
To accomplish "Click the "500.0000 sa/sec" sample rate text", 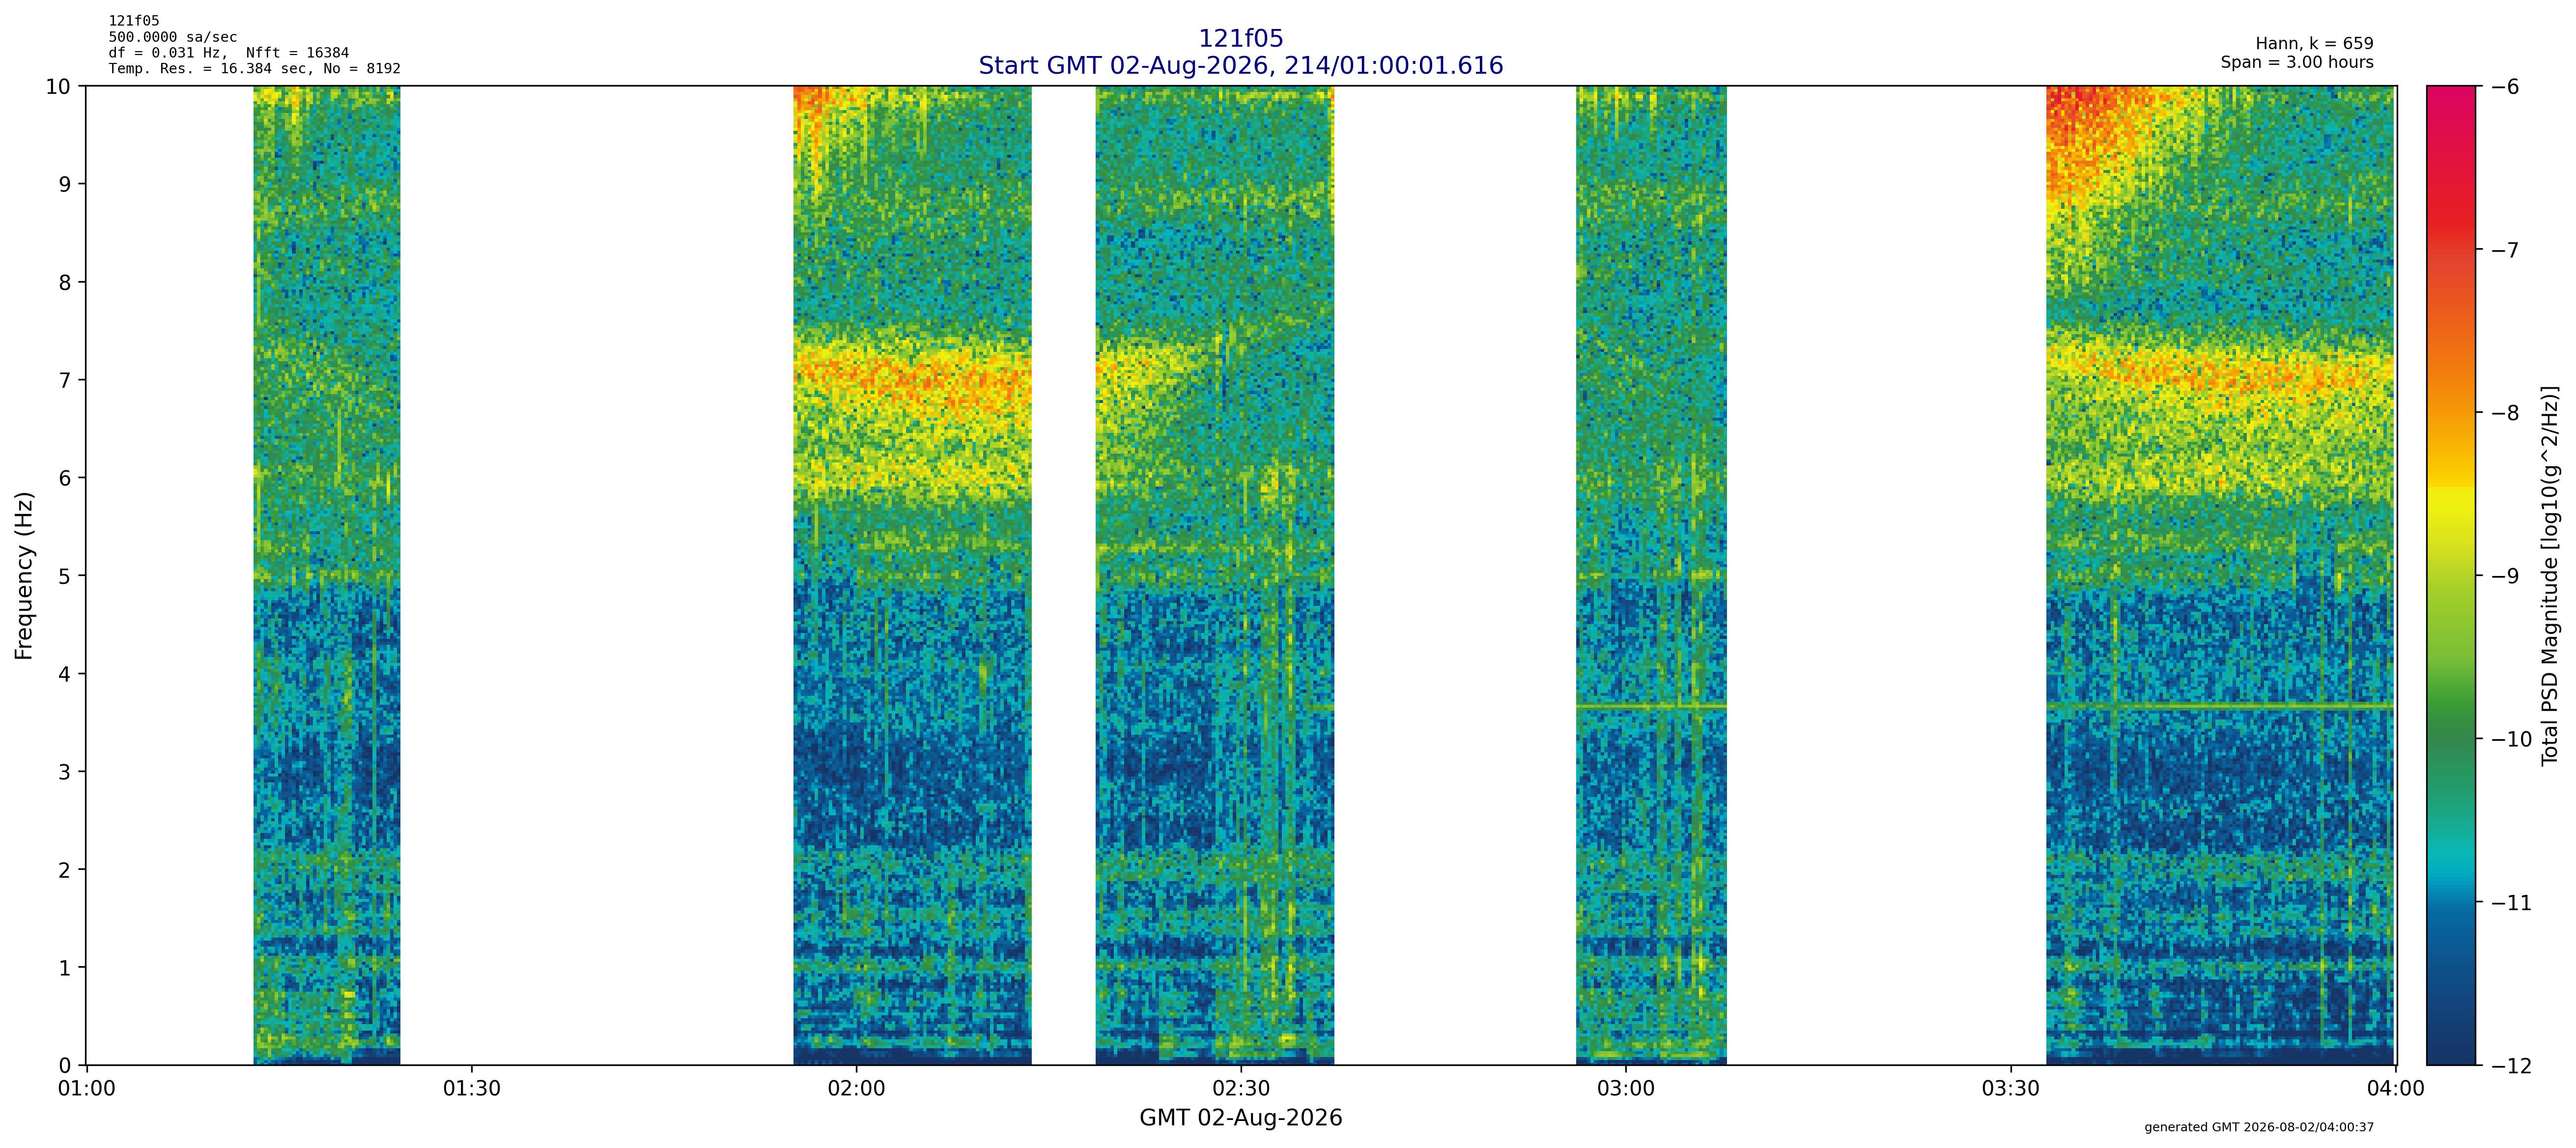I will click(173, 37).
